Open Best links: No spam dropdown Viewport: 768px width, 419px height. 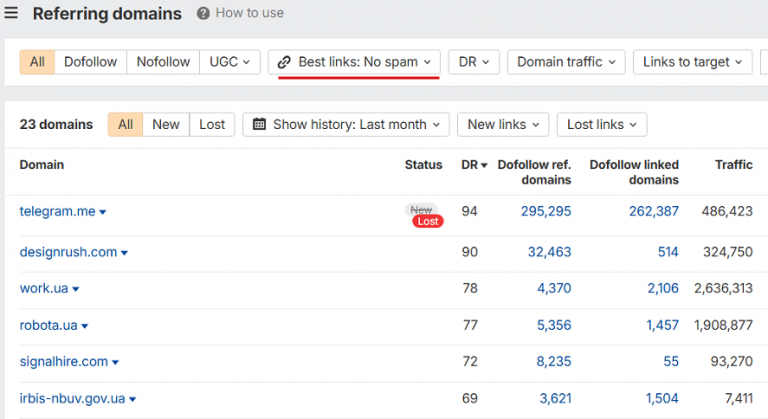pyautogui.click(x=354, y=62)
